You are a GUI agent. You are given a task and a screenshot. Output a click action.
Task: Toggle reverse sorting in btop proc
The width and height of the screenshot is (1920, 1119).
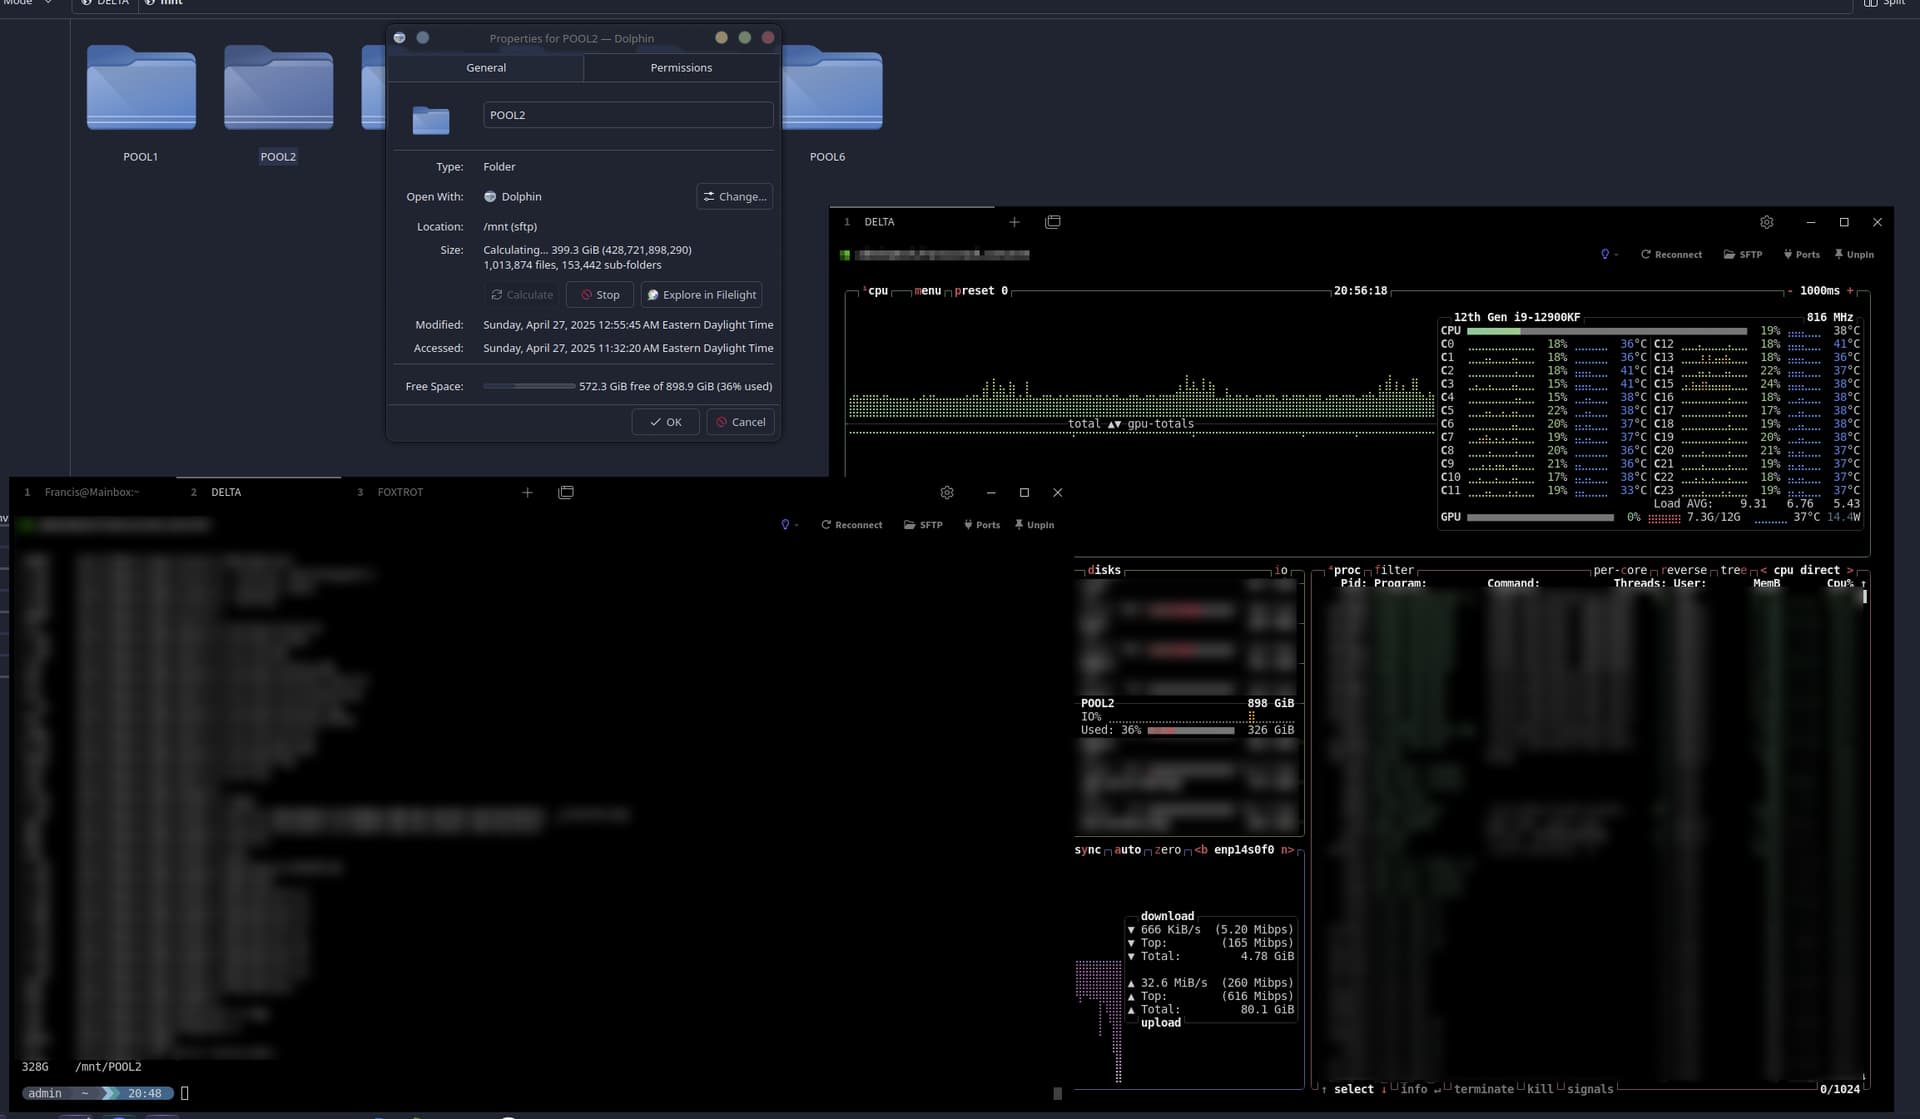(x=1685, y=570)
